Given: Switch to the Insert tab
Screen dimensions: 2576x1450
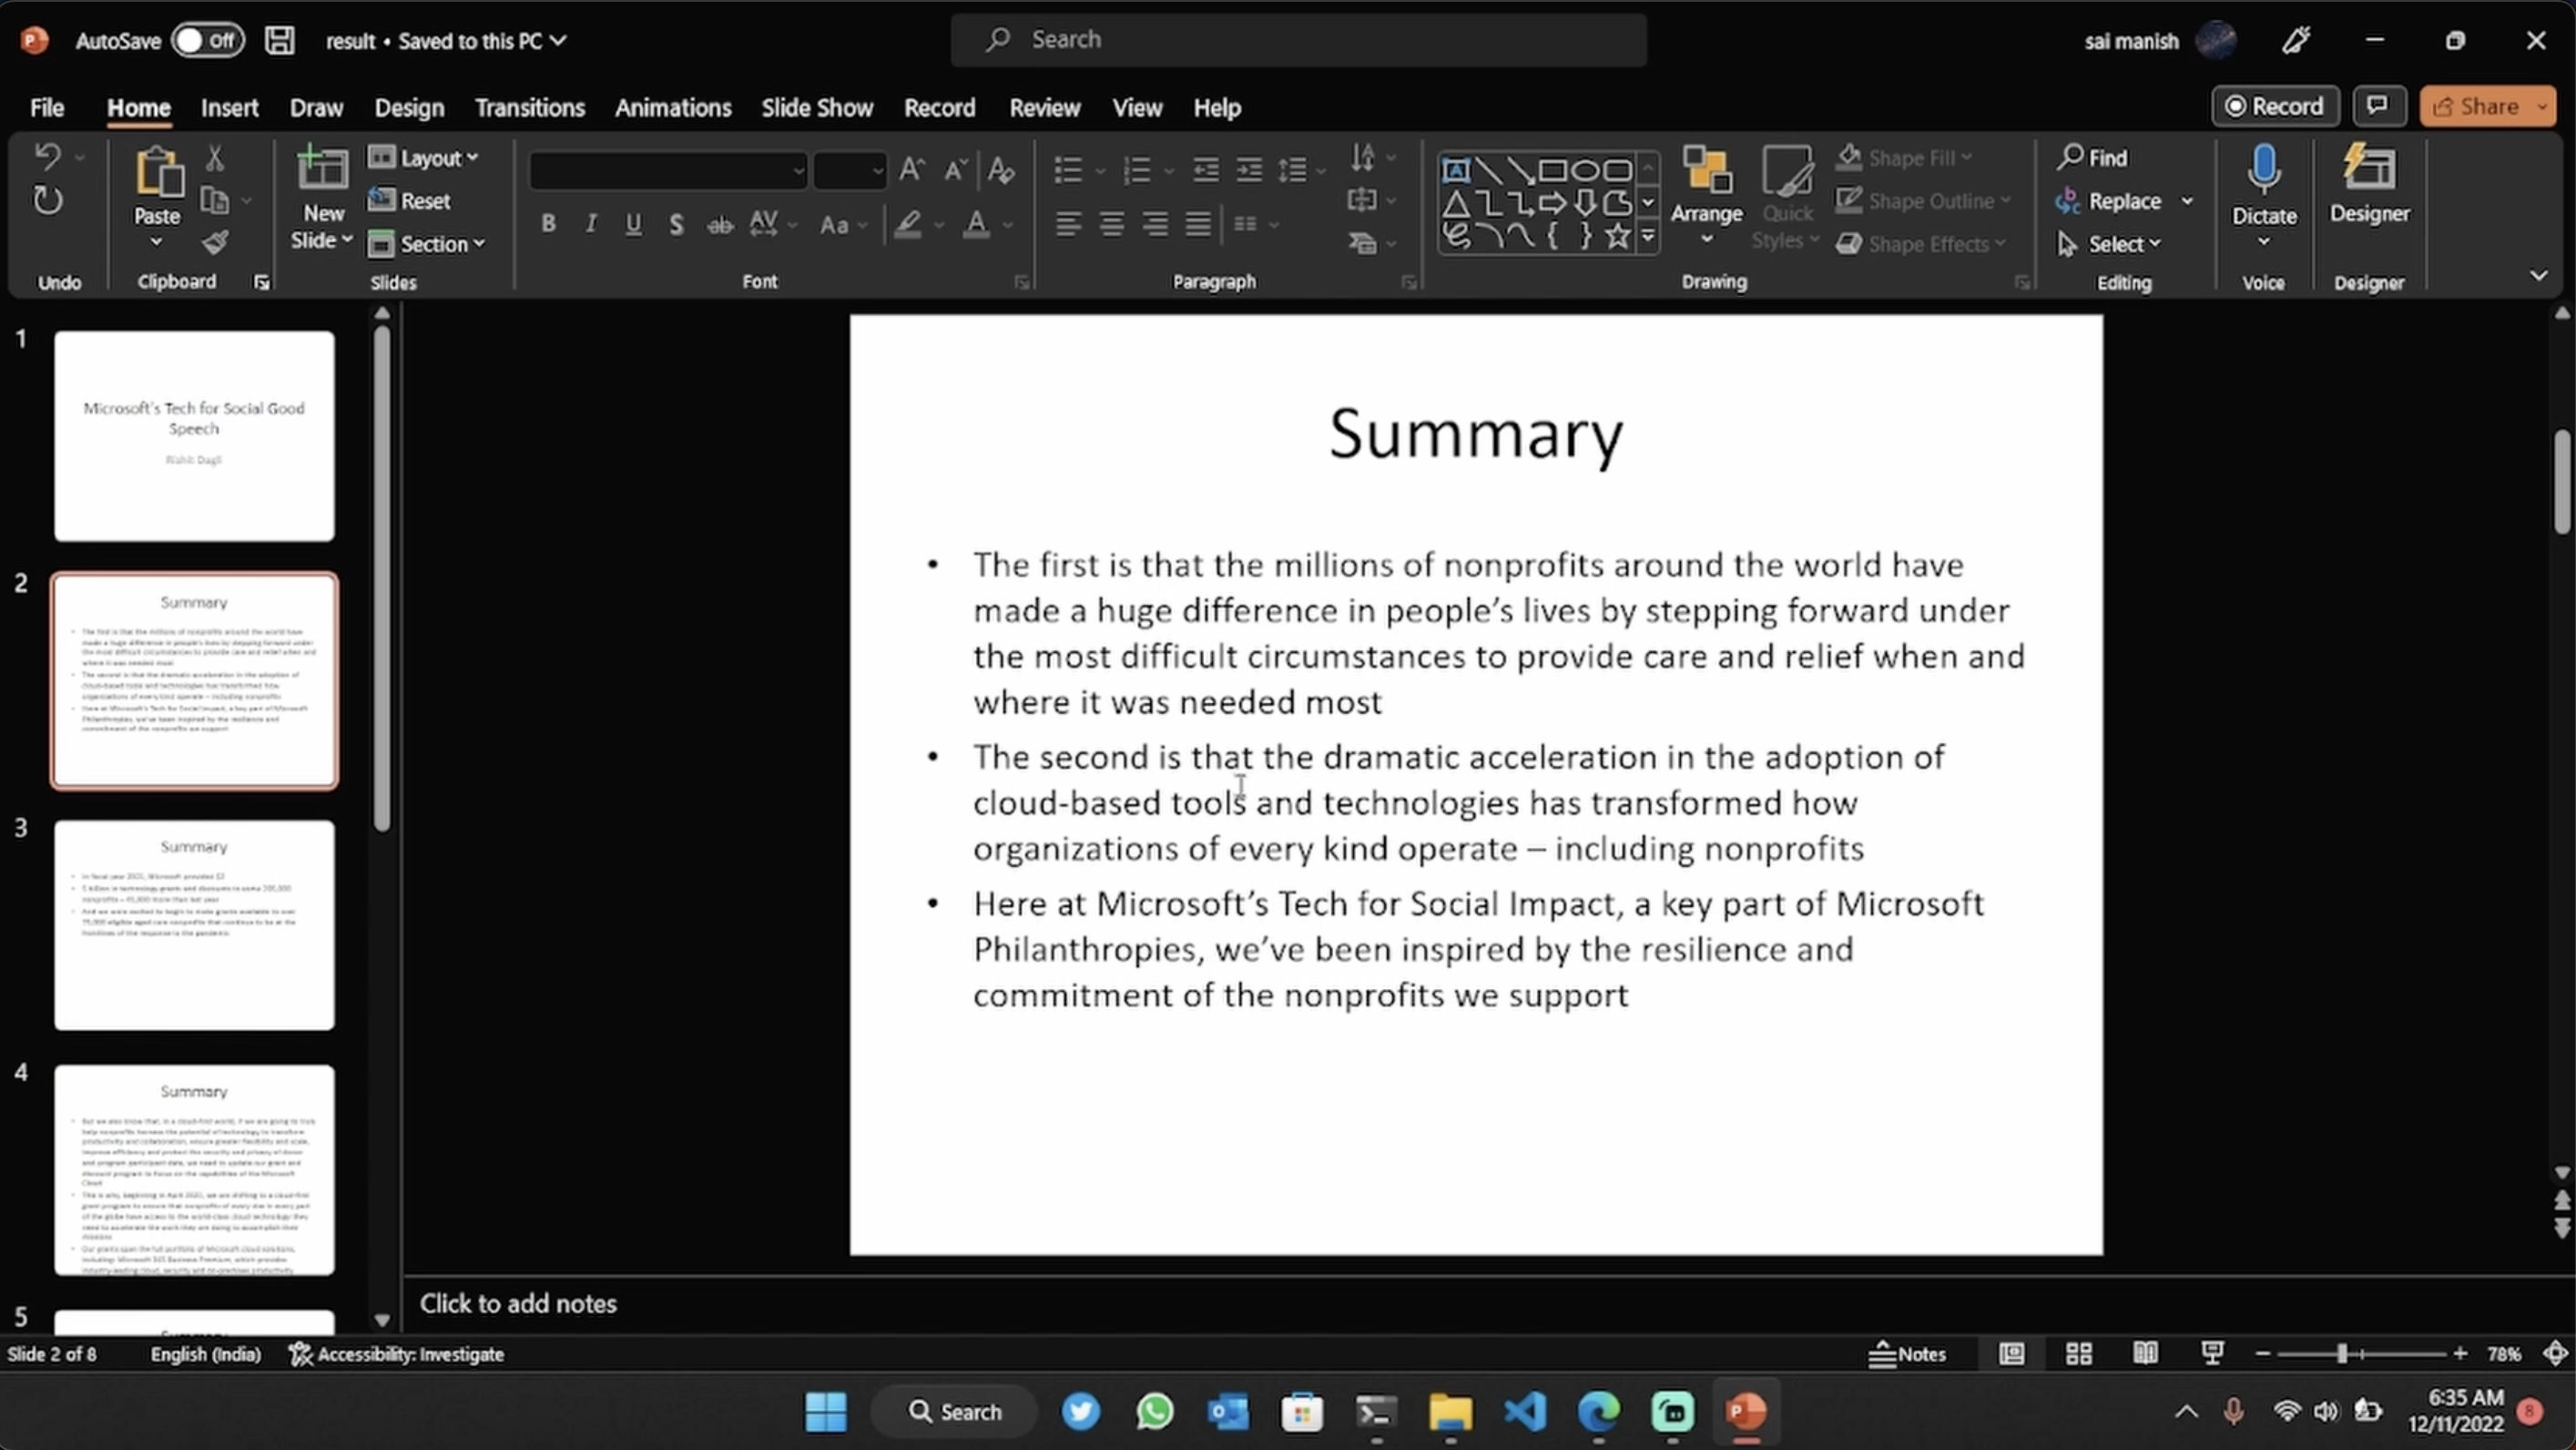Looking at the screenshot, I should [x=229, y=108].
